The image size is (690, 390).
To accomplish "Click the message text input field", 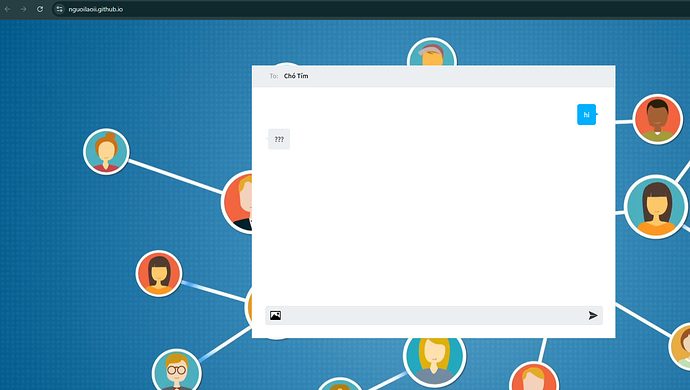I will [434, 315].
